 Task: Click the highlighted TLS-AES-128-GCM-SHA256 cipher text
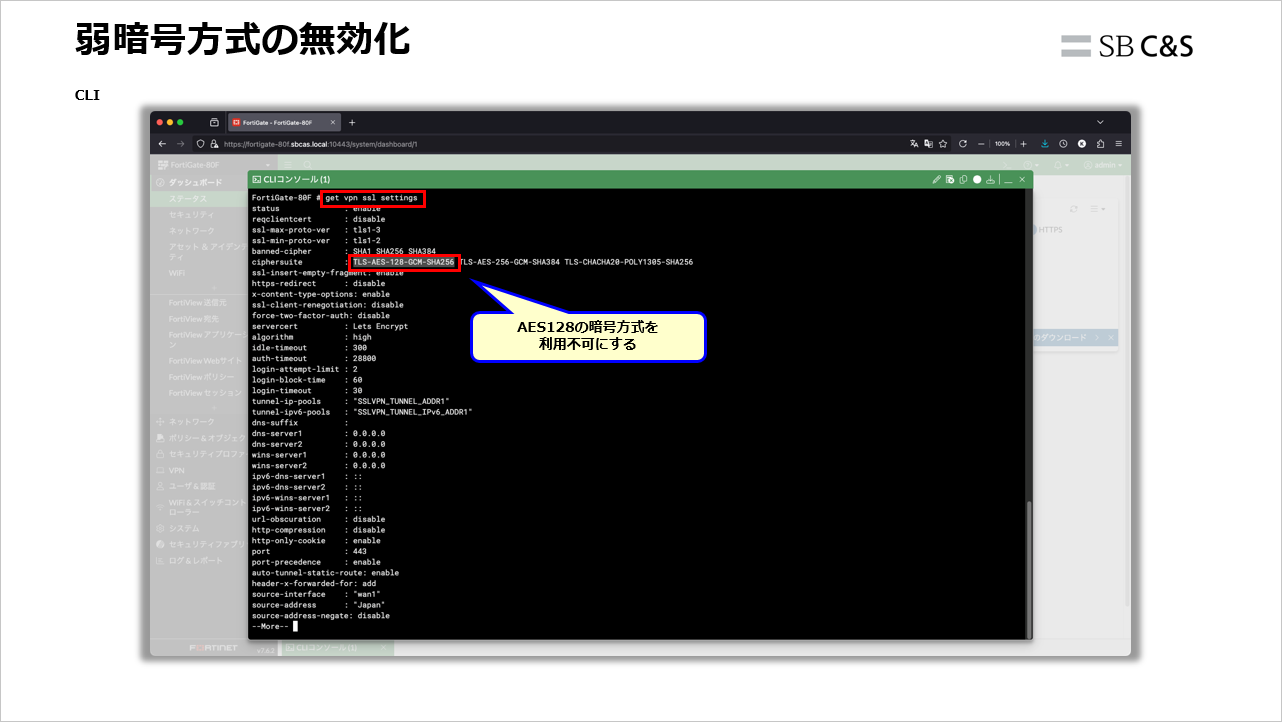pos(404,262)
